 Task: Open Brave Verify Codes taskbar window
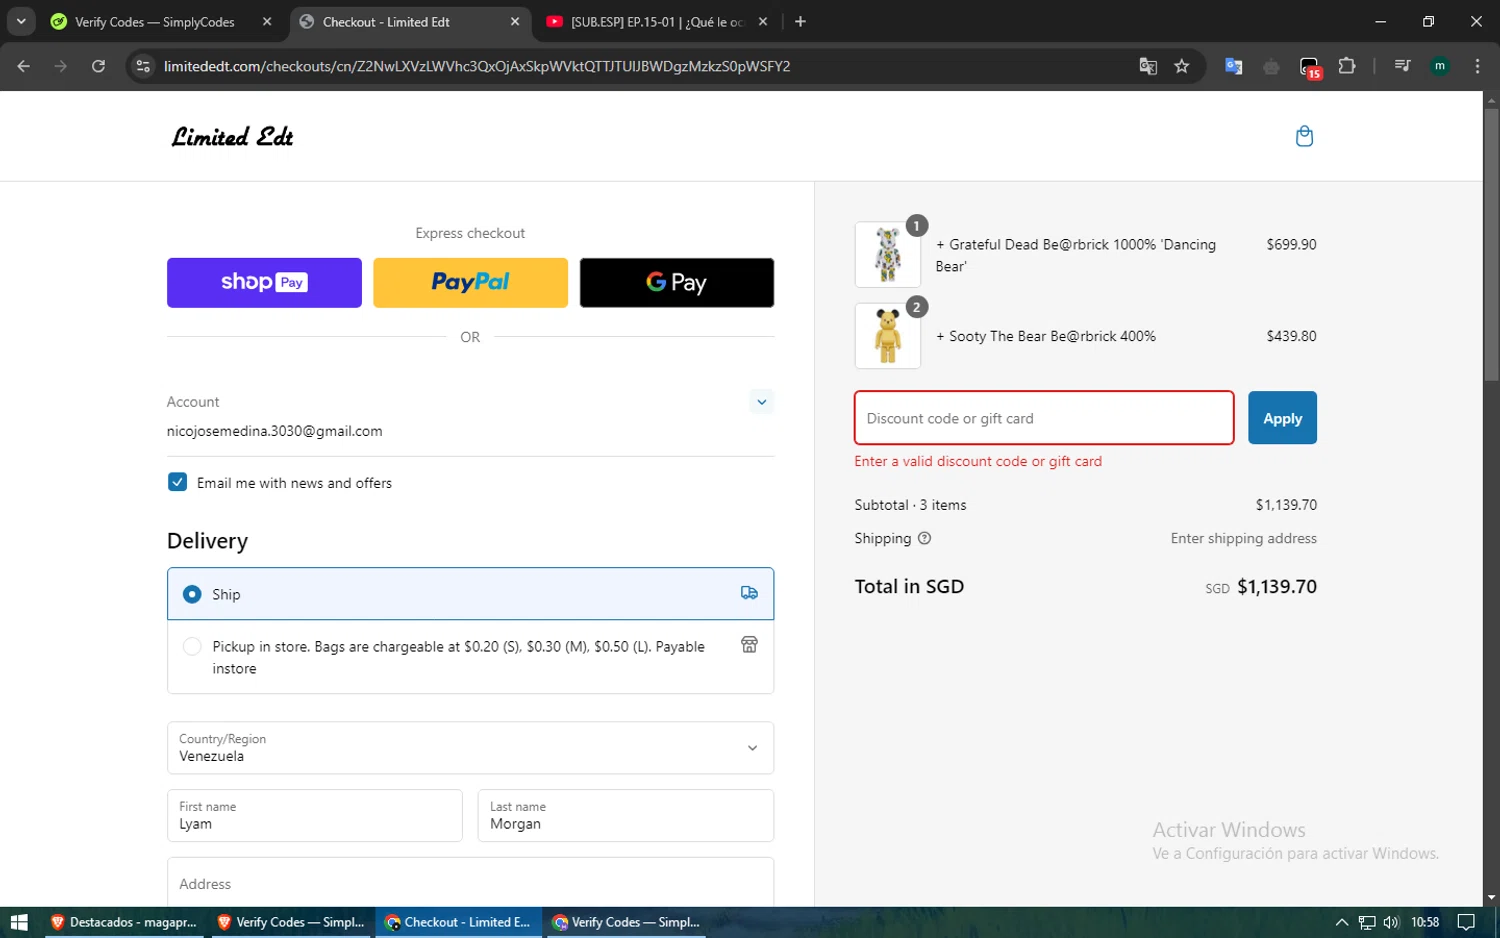291,922
